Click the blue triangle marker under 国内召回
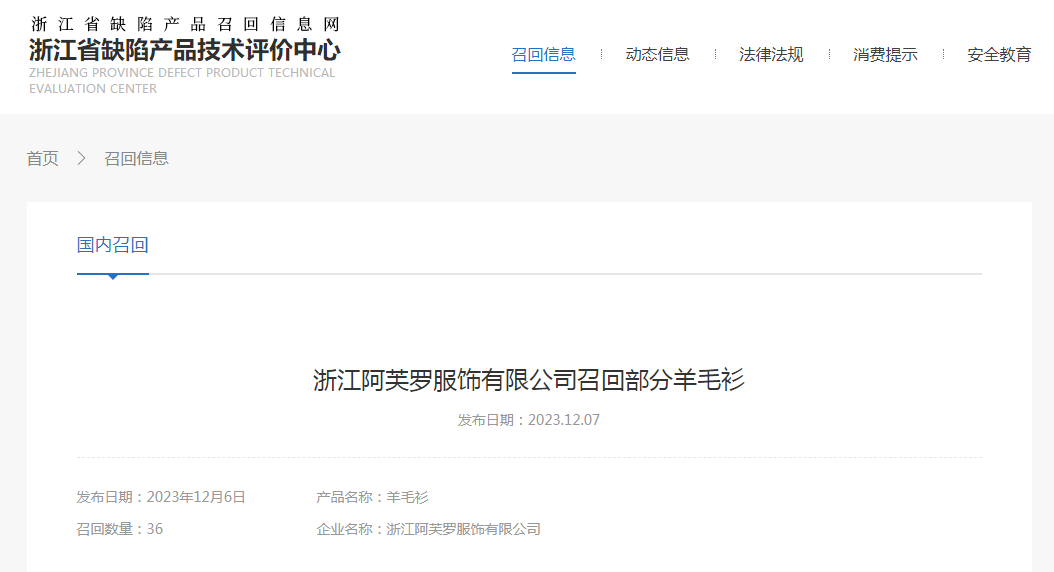Image resolution: width=1054 pixels, height=572 pixels. click(113, 277)
